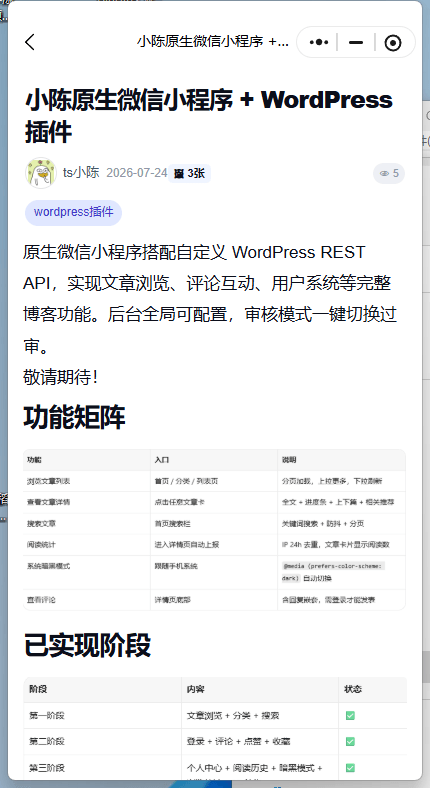Open the three-dot mini program menu
The height and width of the screenshot is (788, 430).
pos(318,43)
